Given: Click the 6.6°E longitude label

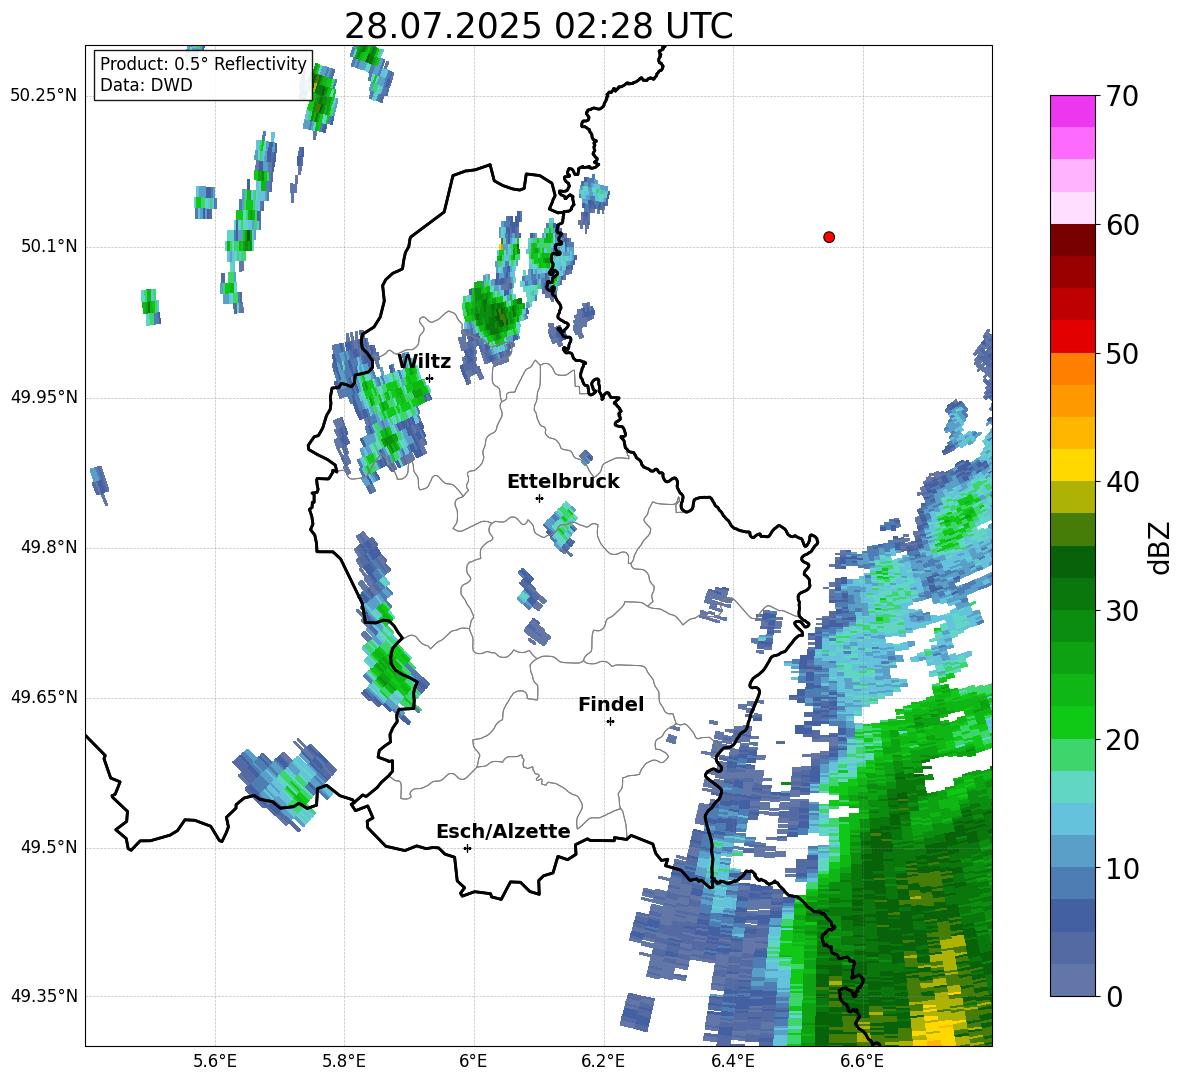Looking at the screenshot, I should [862, 1061].
